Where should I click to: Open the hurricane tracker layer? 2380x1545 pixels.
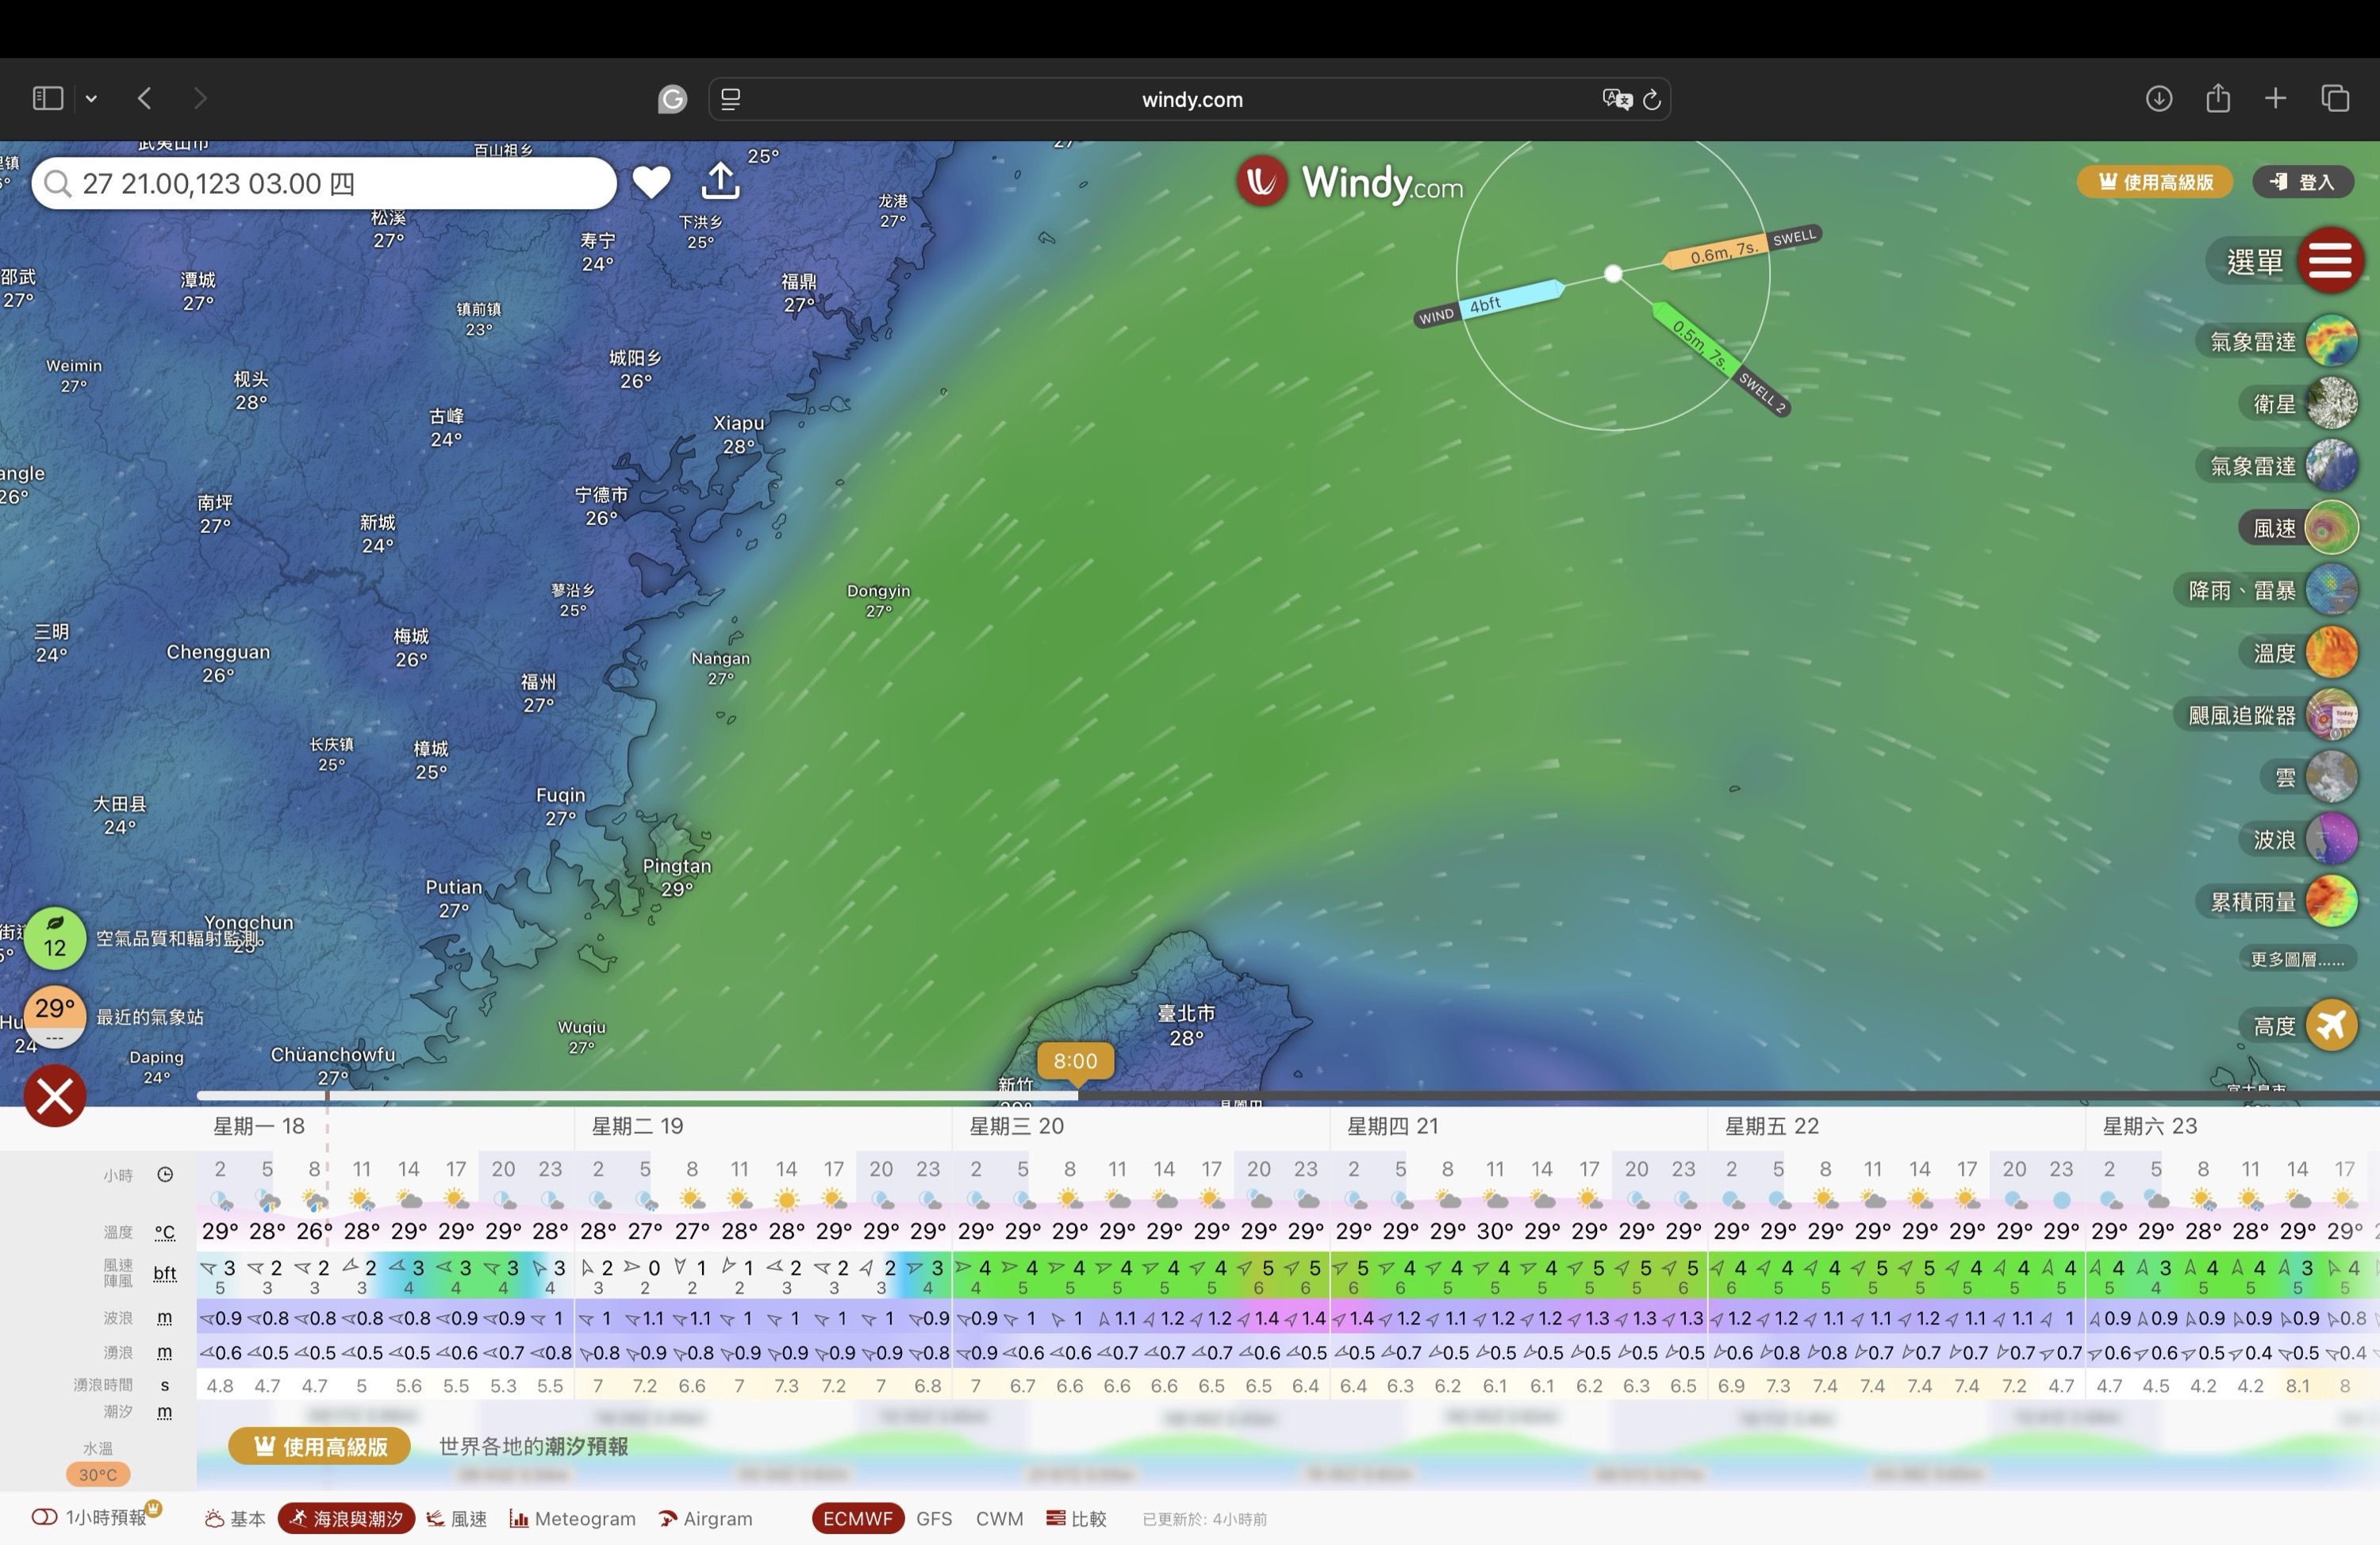tap(2331, 715)
